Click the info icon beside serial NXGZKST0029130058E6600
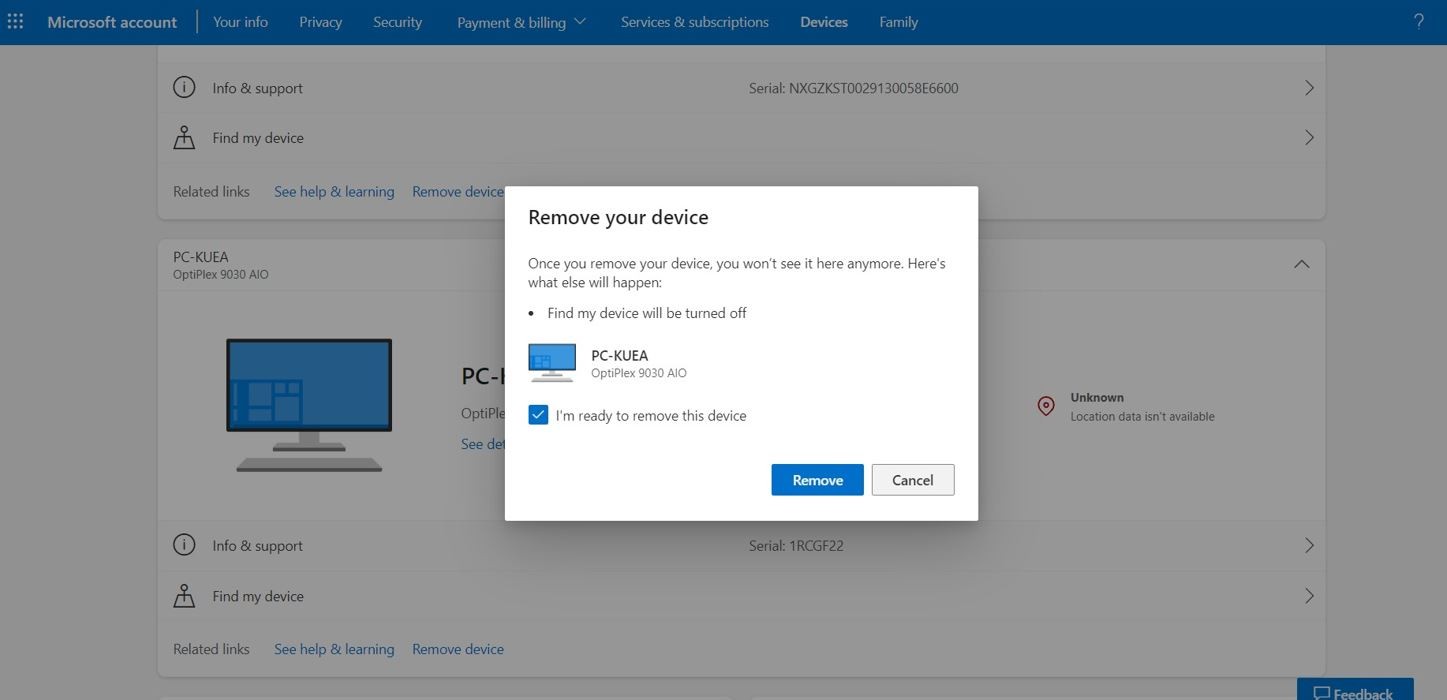The width and height of the screenshot is (1447, 700). (x=184, y=88)
